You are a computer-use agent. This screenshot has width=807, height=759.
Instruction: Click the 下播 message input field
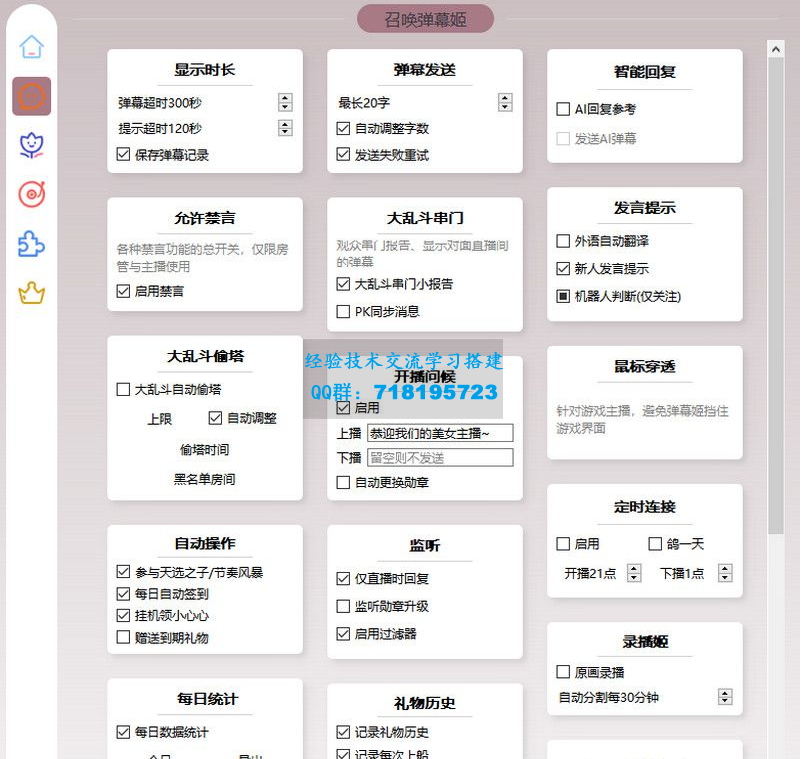440,458
